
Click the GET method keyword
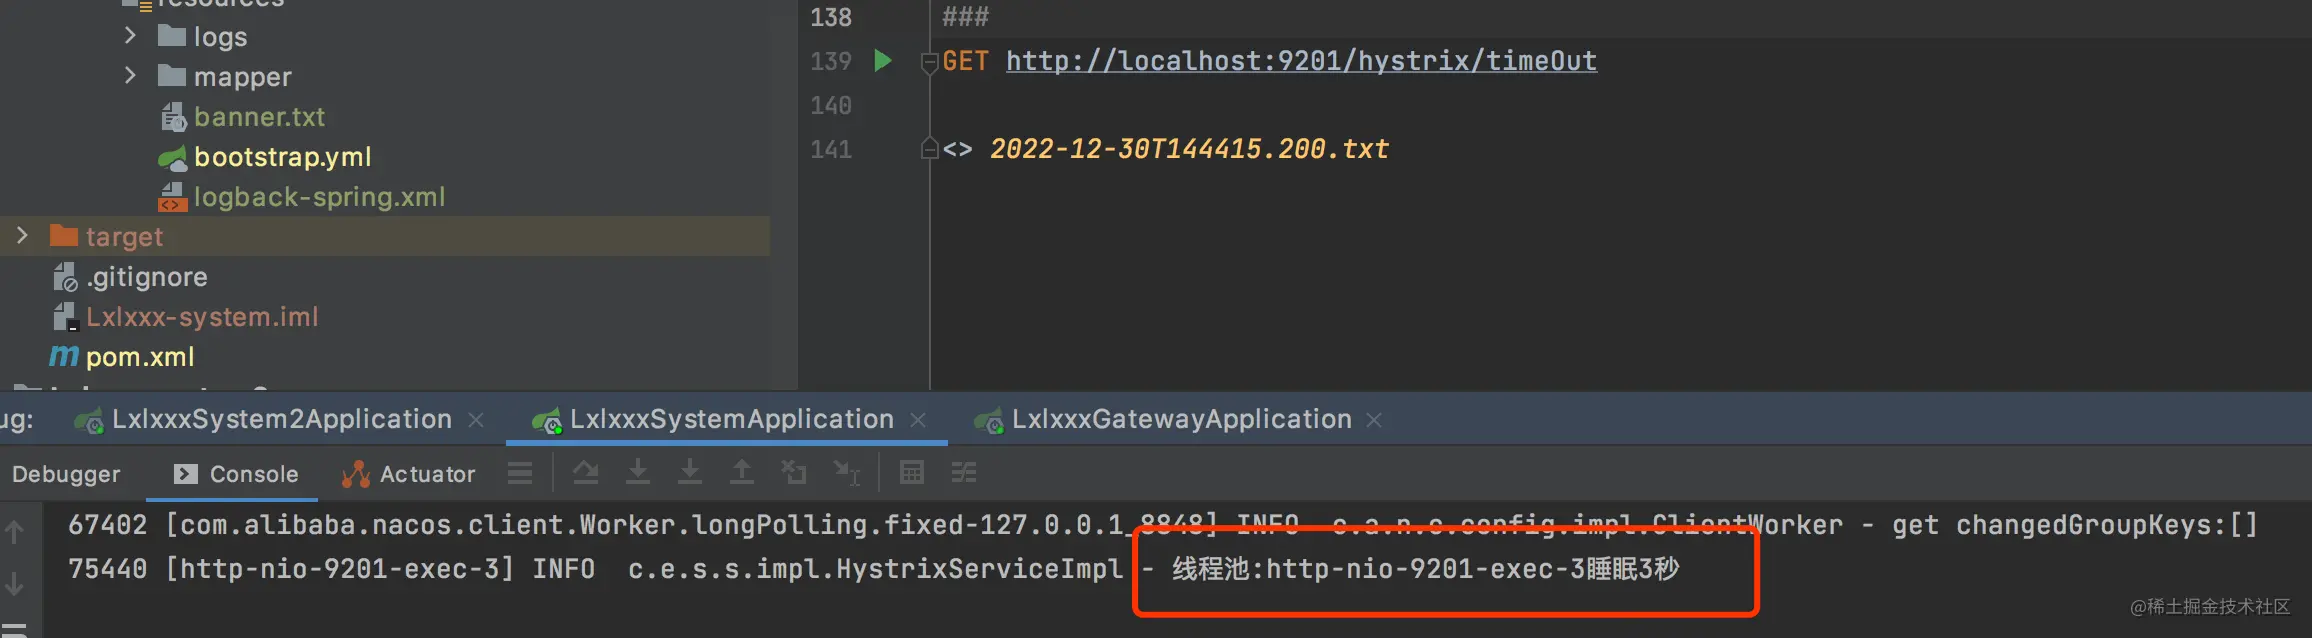click(965, 61)
